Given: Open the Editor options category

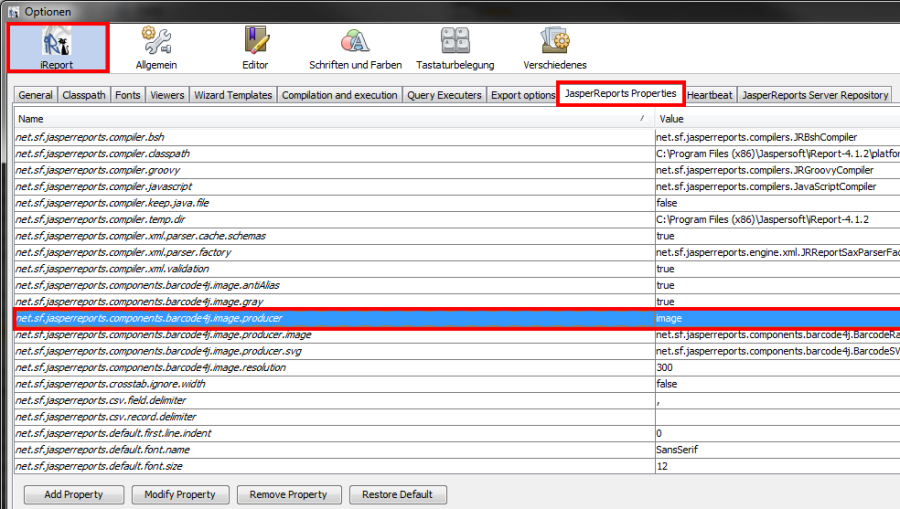Looking at the screenshot, I should point(255,48).
